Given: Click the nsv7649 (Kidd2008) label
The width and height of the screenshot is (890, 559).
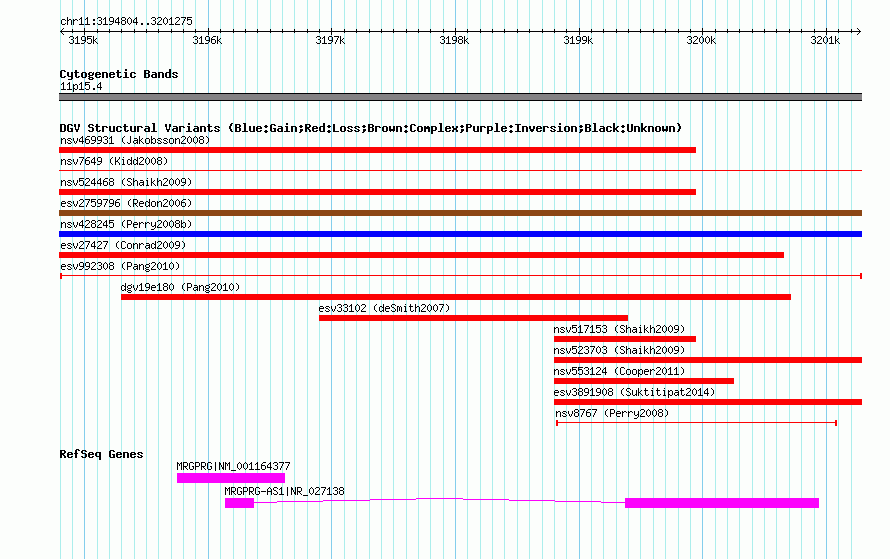Looking at the screenshot, I should pos(114,161).
